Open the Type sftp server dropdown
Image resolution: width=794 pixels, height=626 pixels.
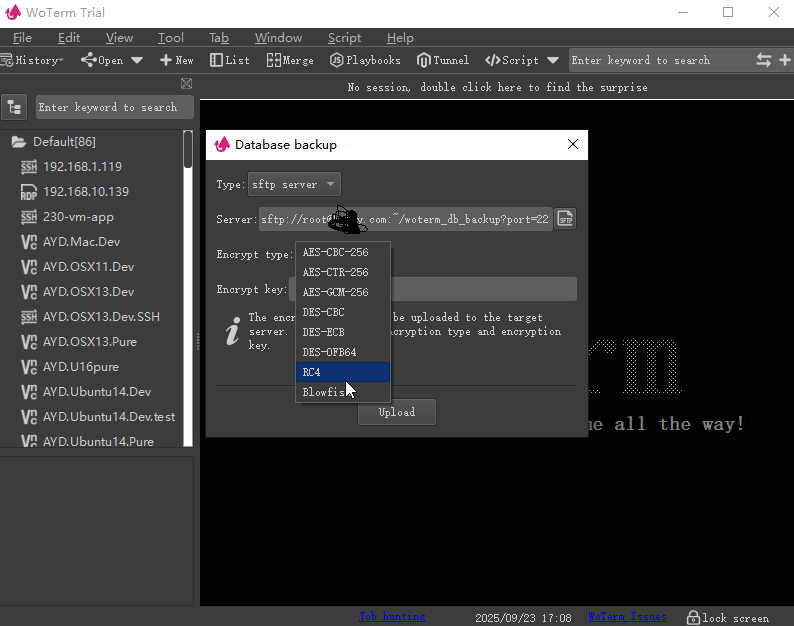pyautogui.click(x=294, y=184)
